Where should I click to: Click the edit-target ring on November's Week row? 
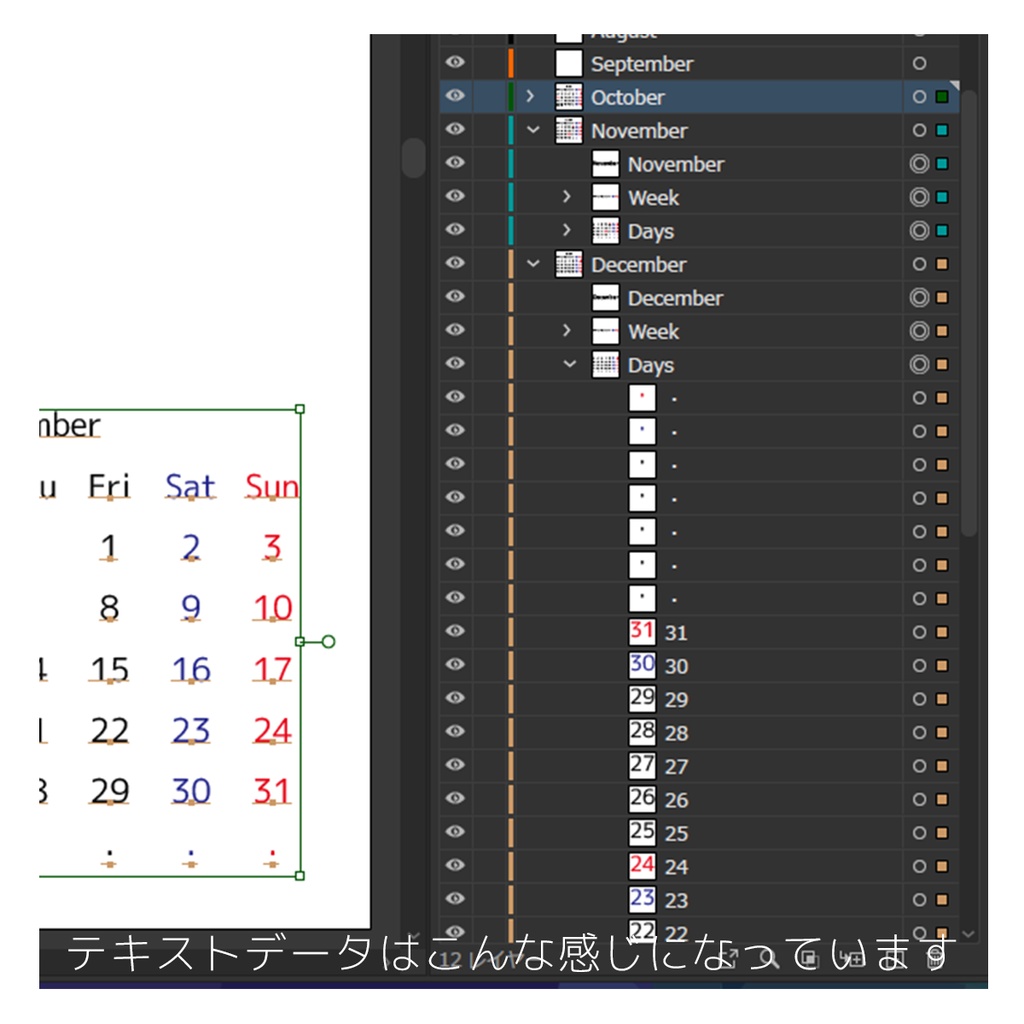[x=919, y=197]
